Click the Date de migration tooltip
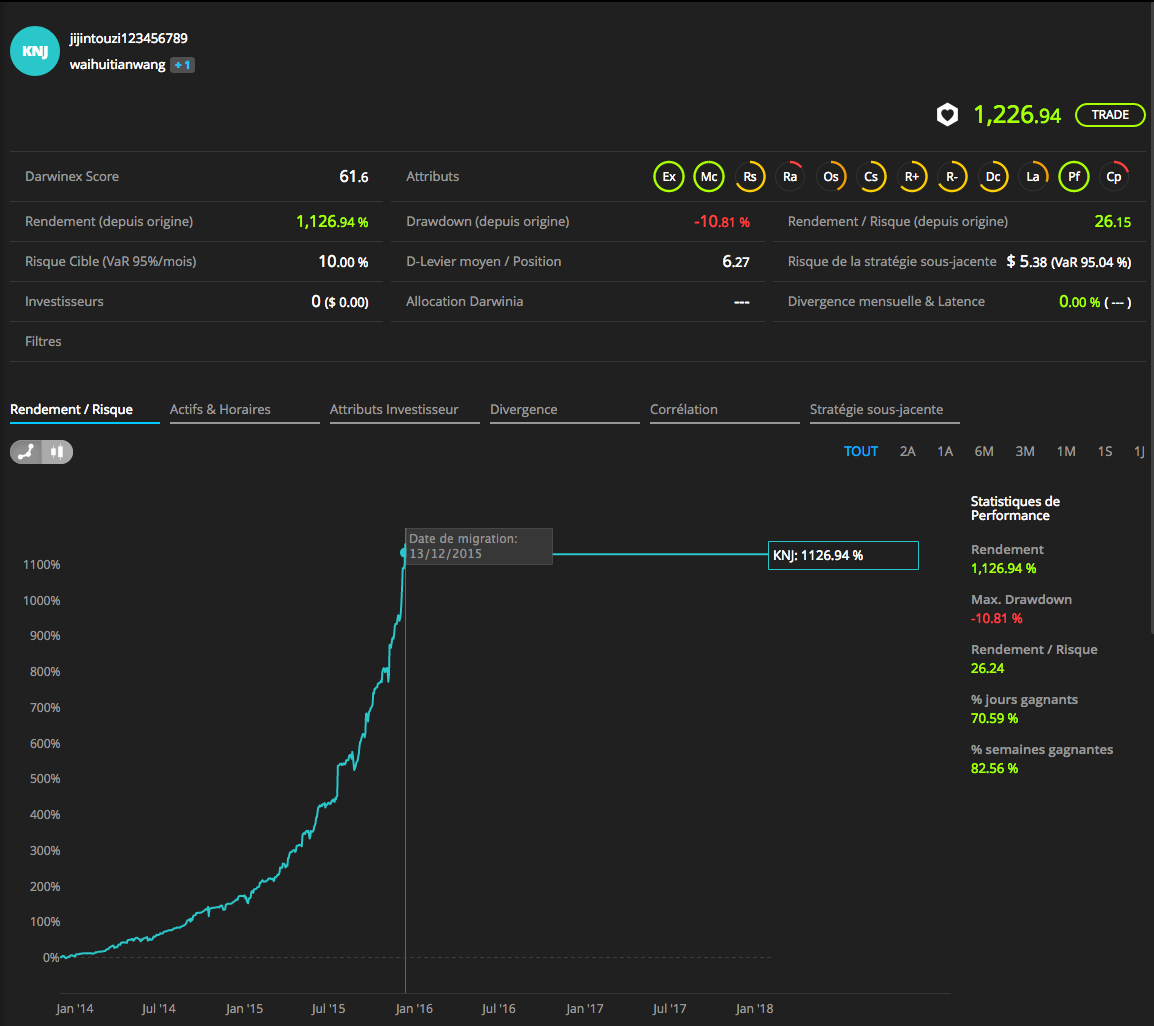The height and width of the screenshot is (1026, 1154). click(x=478, y=546)
